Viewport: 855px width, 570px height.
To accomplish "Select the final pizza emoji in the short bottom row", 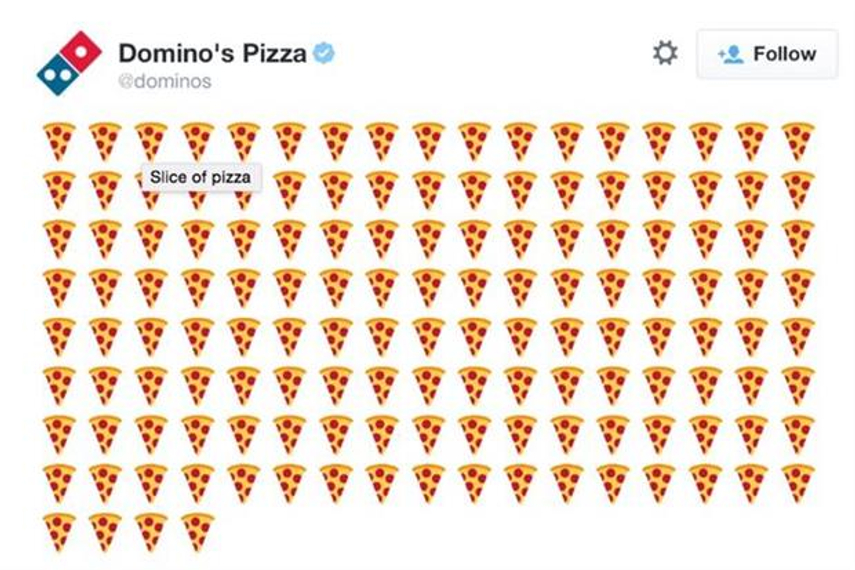I will tap(197, 531).
